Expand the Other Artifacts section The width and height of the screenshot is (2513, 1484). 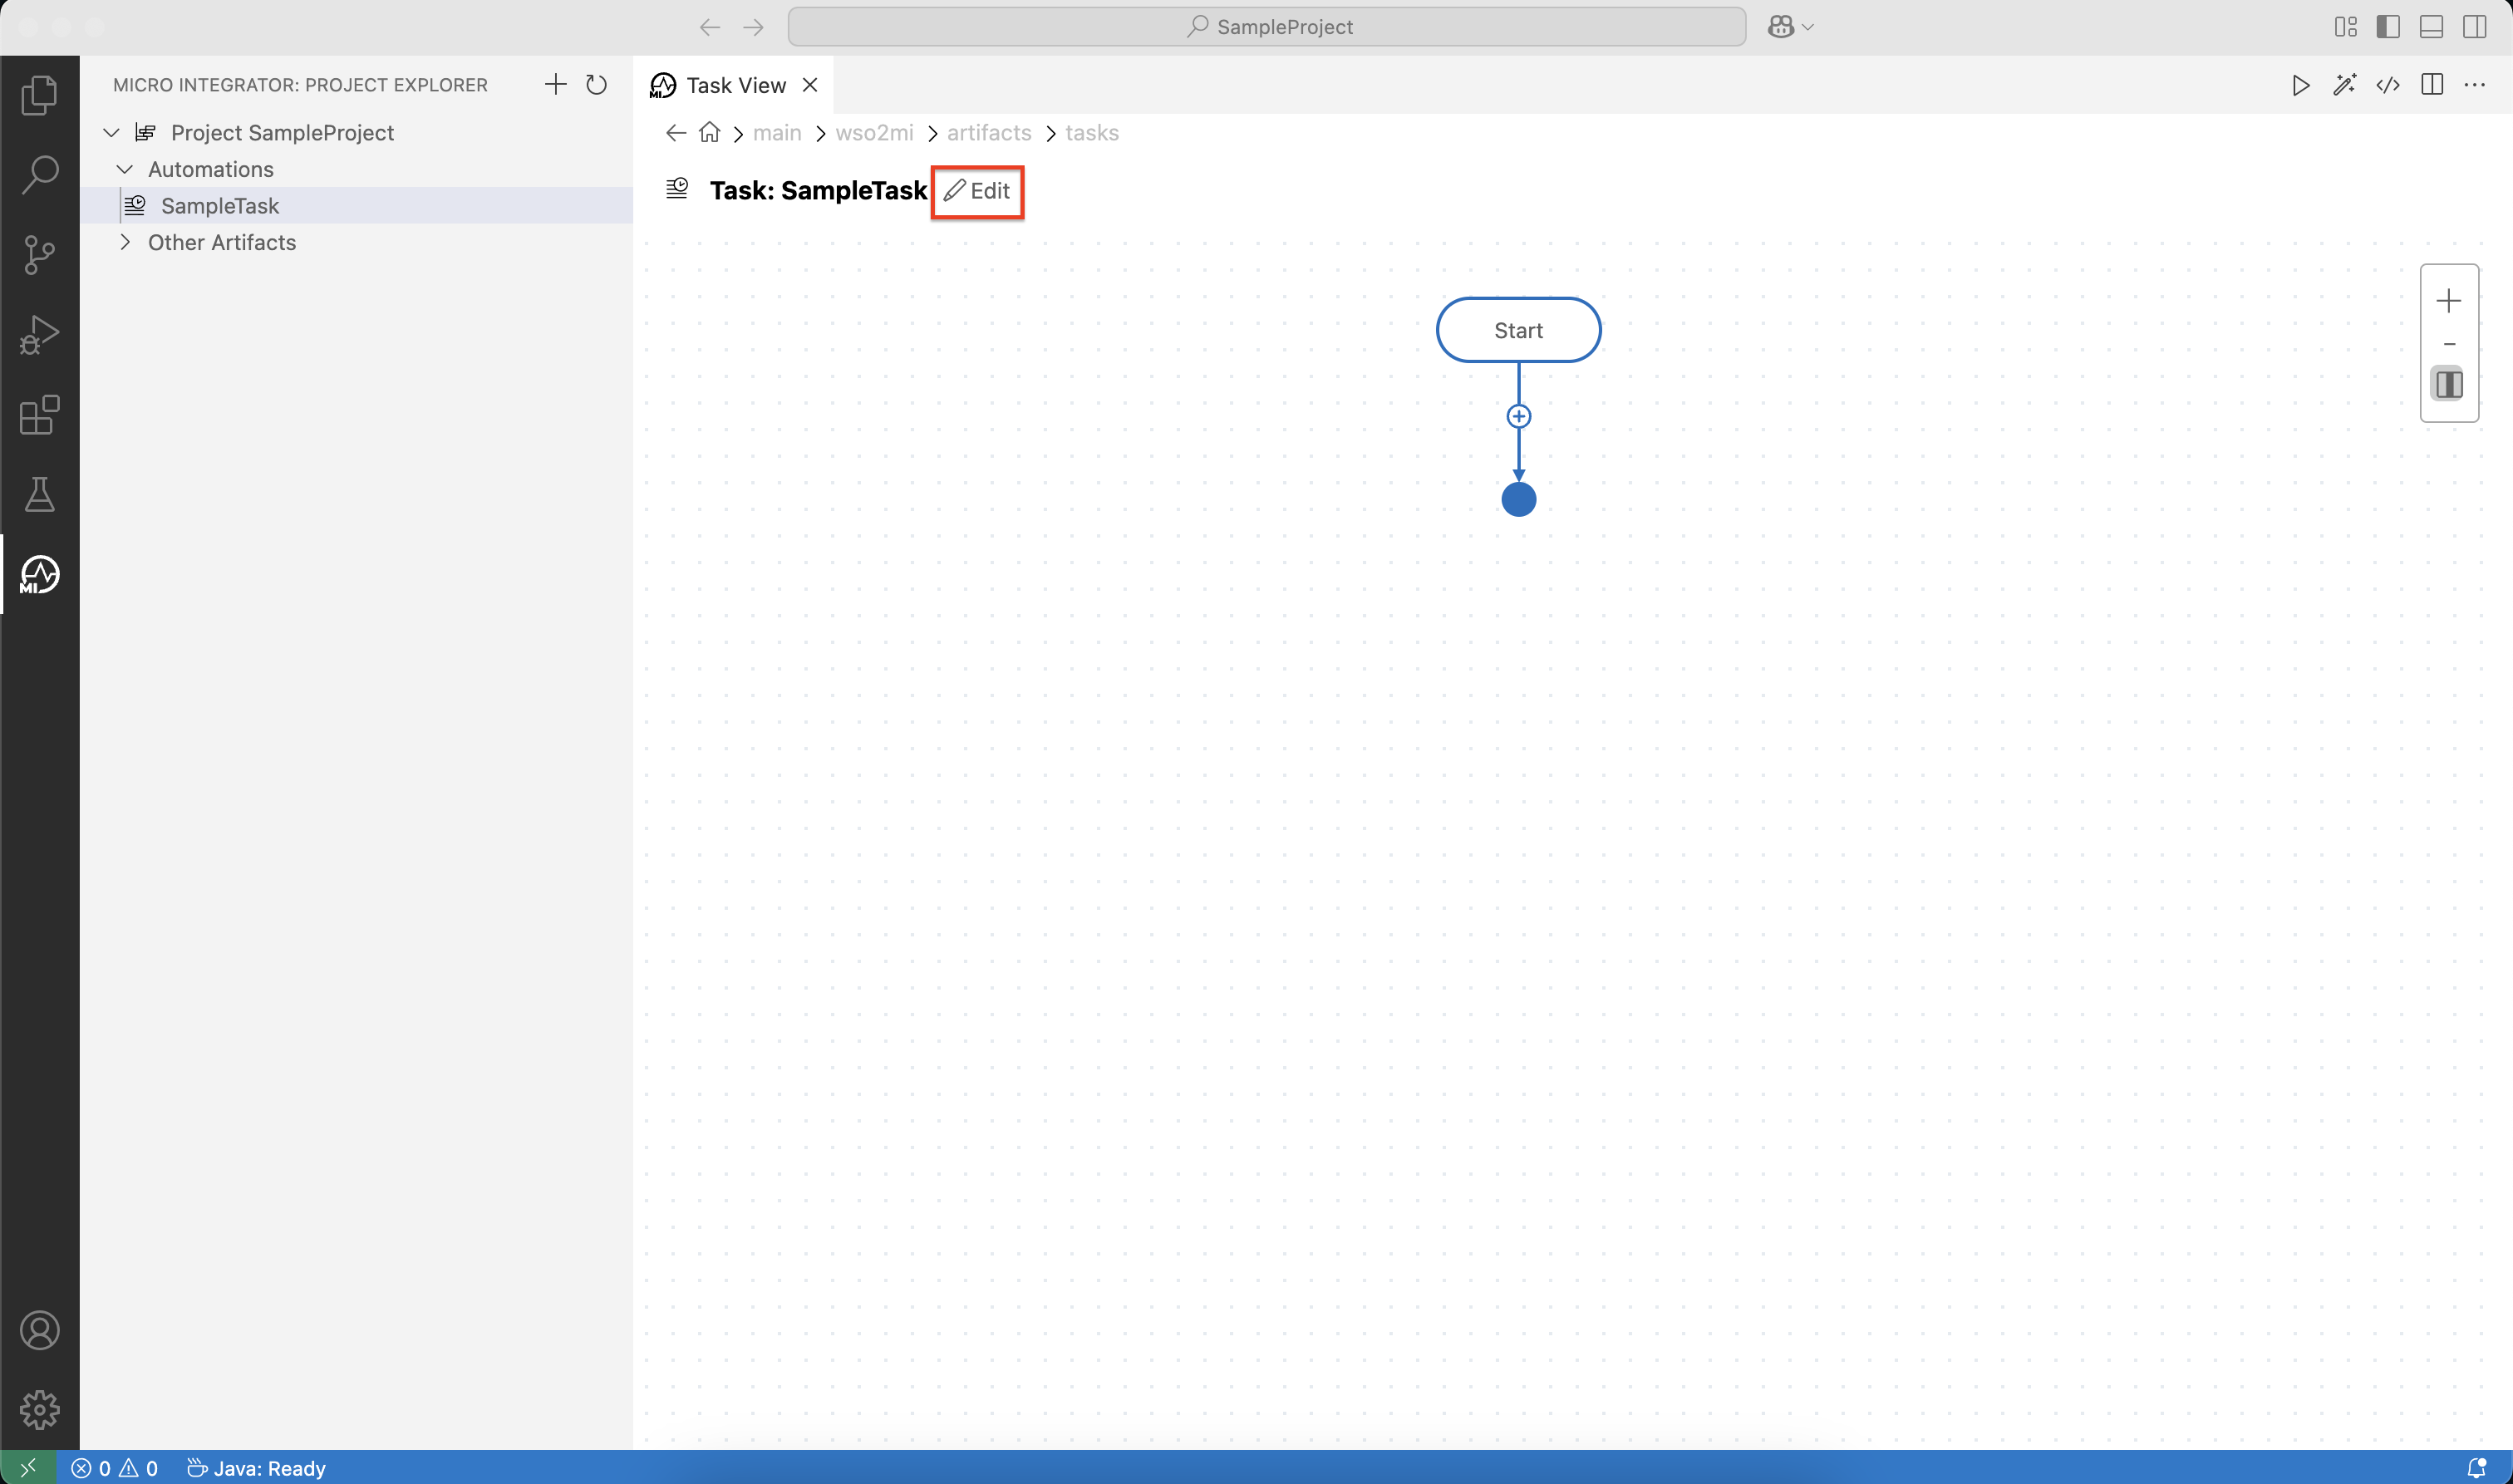pyautogui.click(x=125, y=242)
